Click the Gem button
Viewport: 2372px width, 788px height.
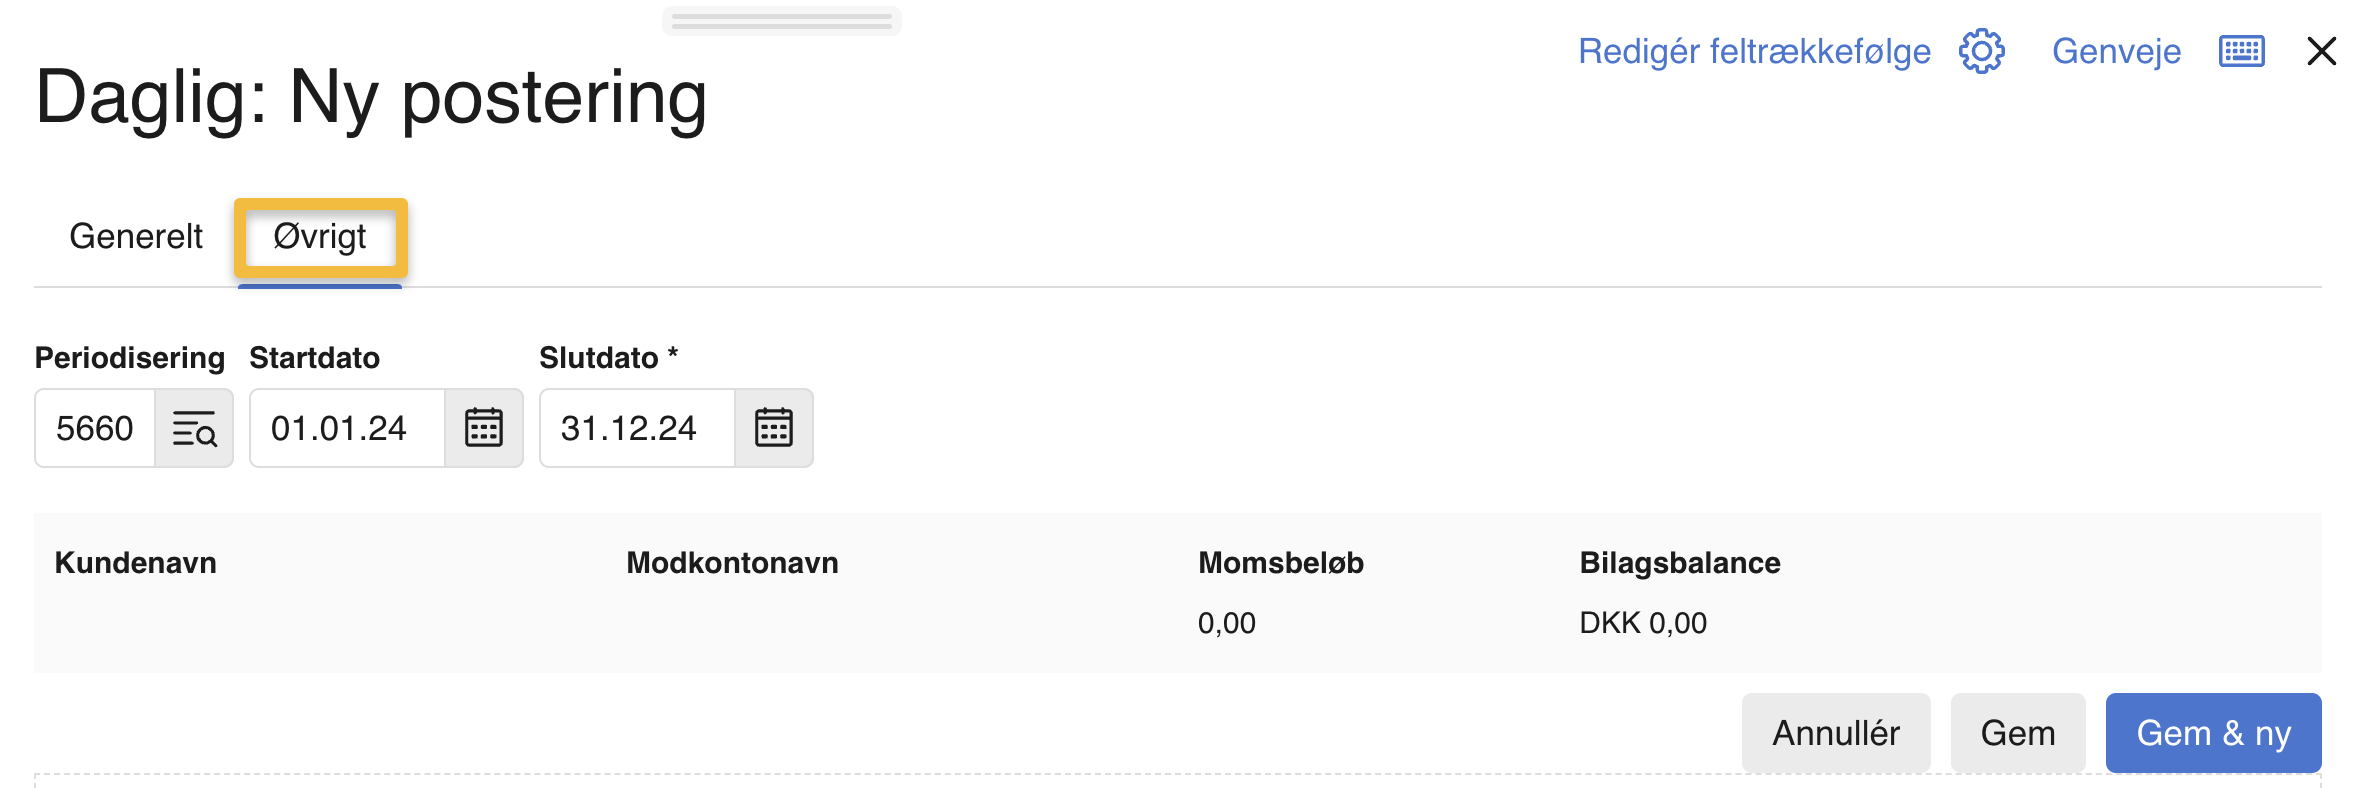pyautogui.click(x=2017, y=733)
